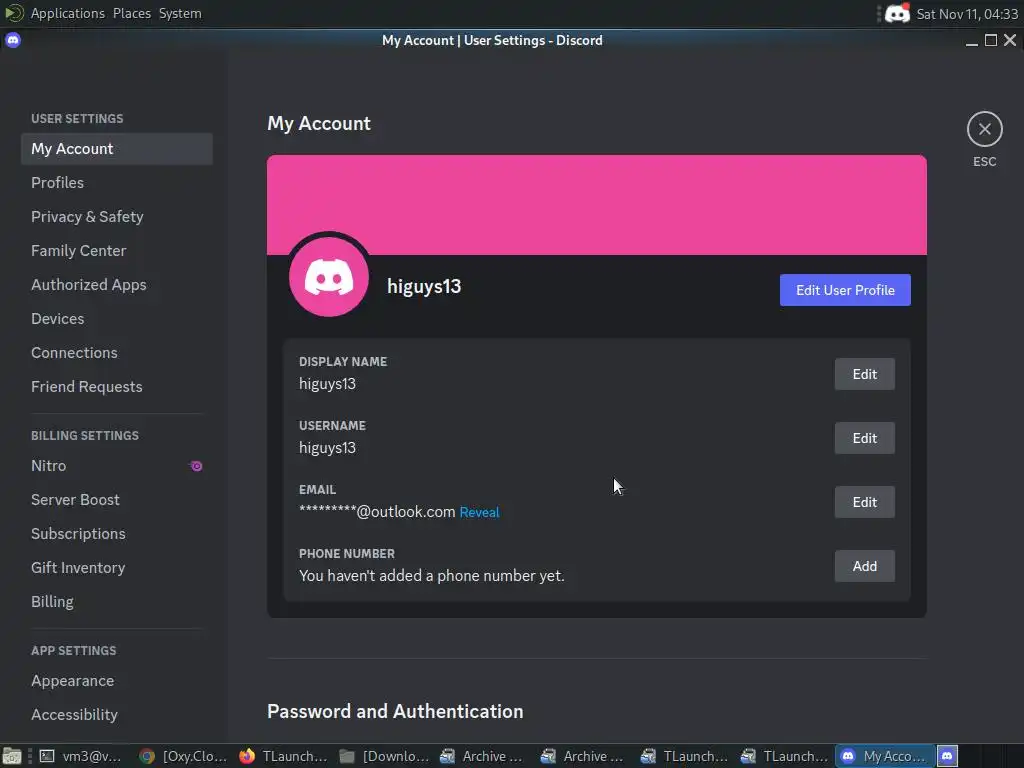Open Connections settings
1024x768 pixels.
[117, 353]
